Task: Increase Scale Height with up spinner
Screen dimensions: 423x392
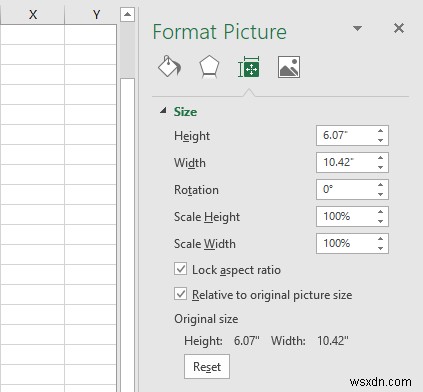Action: [x=380, y=212]
